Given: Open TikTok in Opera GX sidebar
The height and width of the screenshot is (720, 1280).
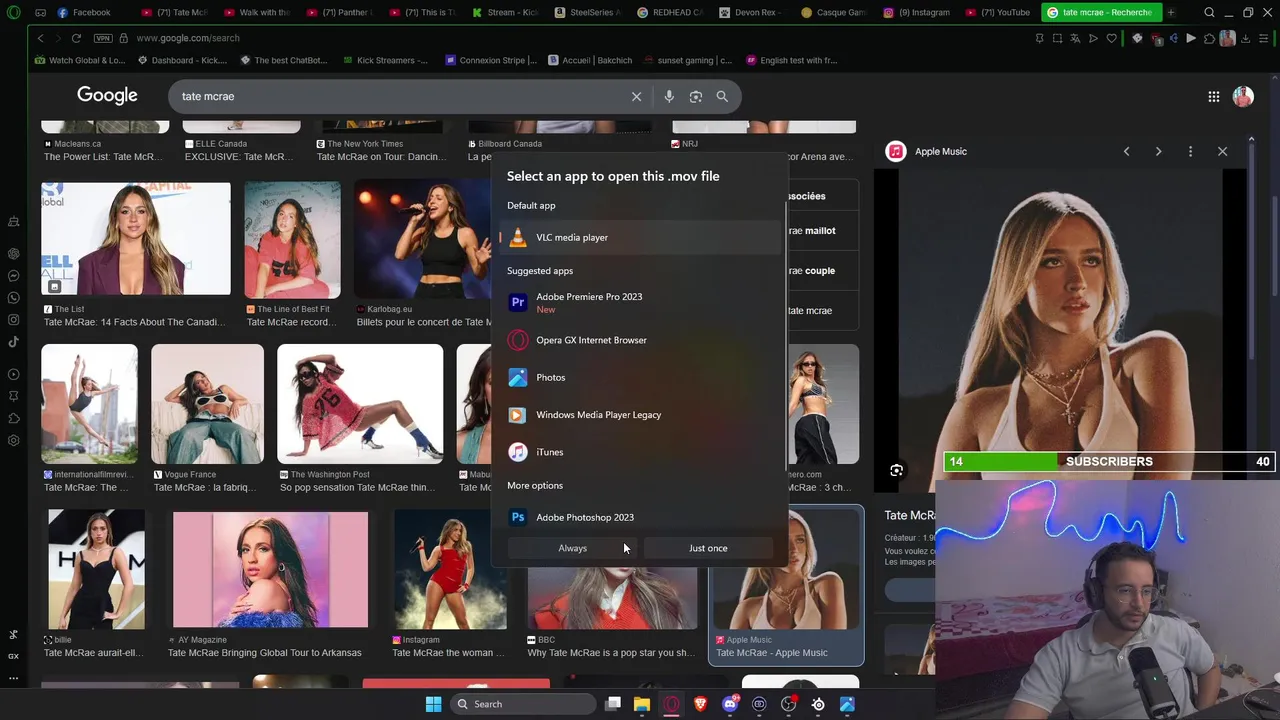Looking at the screenshot, I should pos(13,342).
